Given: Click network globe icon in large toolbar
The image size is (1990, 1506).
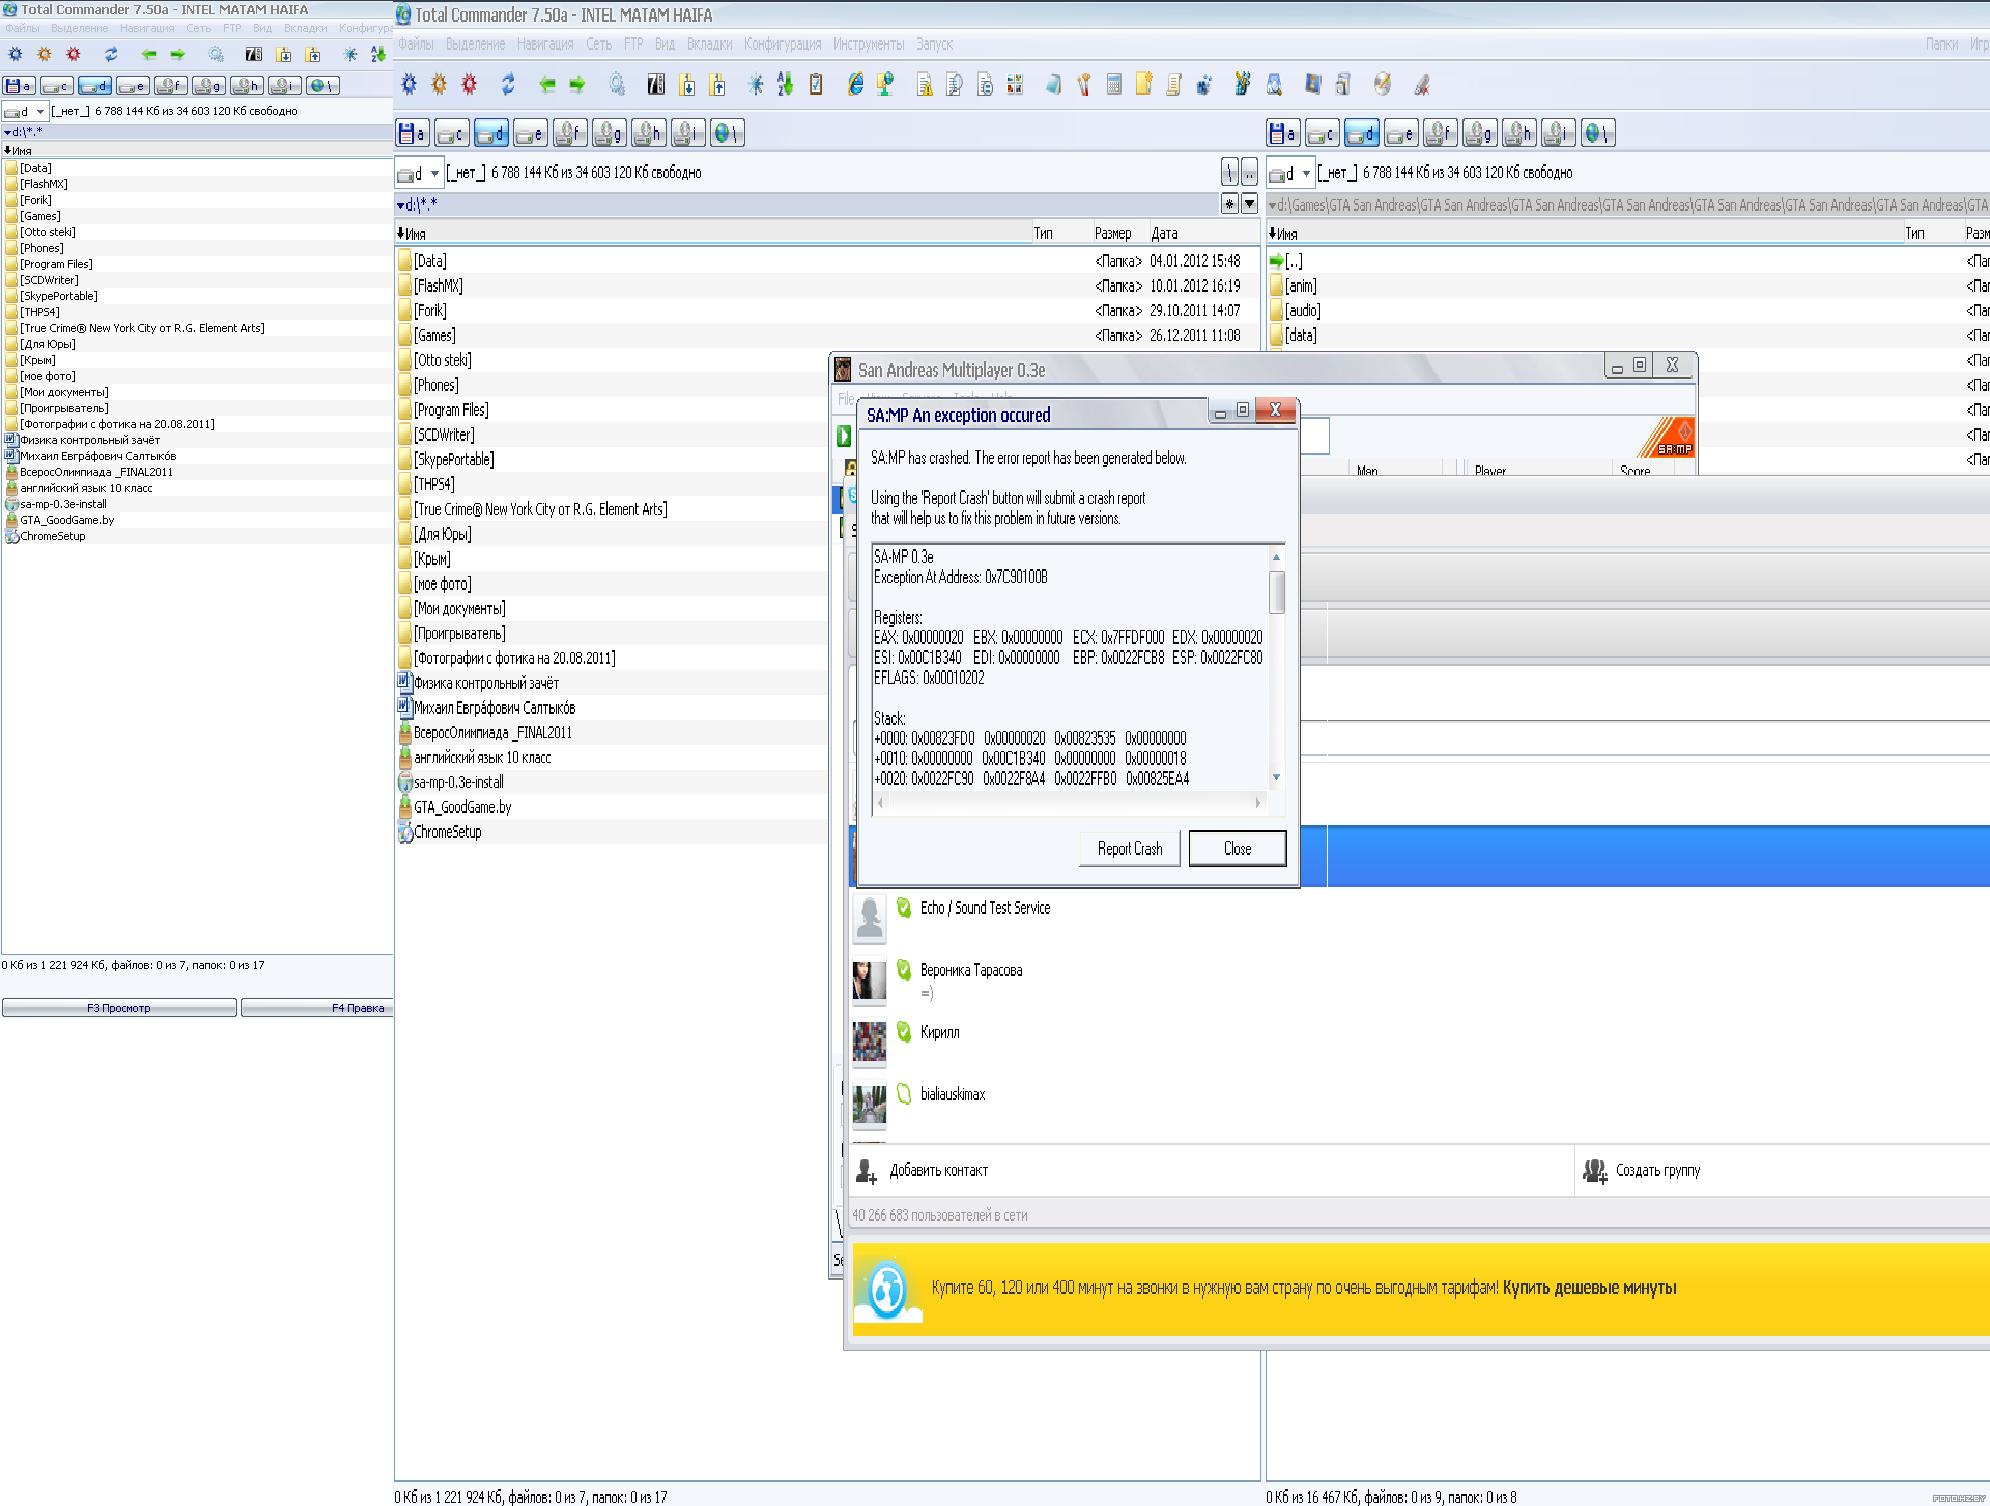Looking at the screenshot, I should pos(885,85).
